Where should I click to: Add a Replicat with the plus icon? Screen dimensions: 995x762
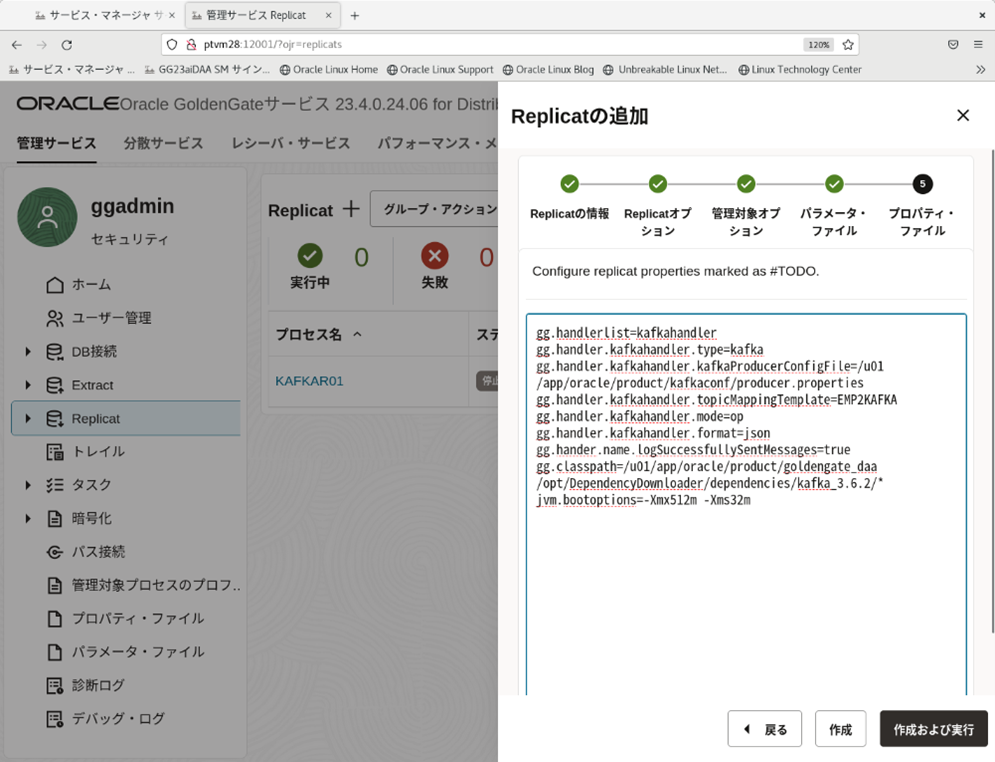pyautogui.click(x=351, y=209)
